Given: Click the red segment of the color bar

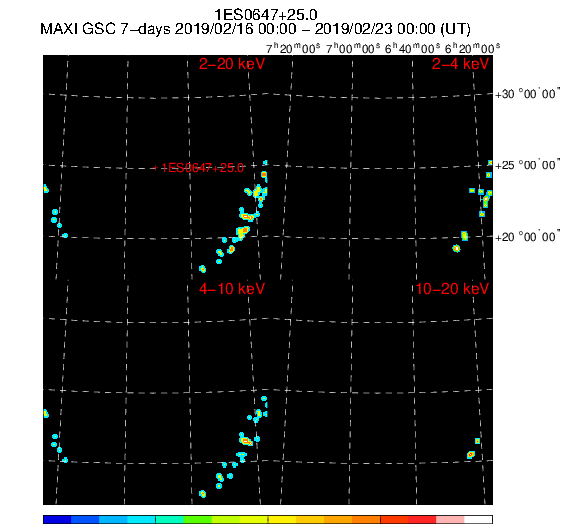Looking at the screenshot, I should tap(422, 519).
